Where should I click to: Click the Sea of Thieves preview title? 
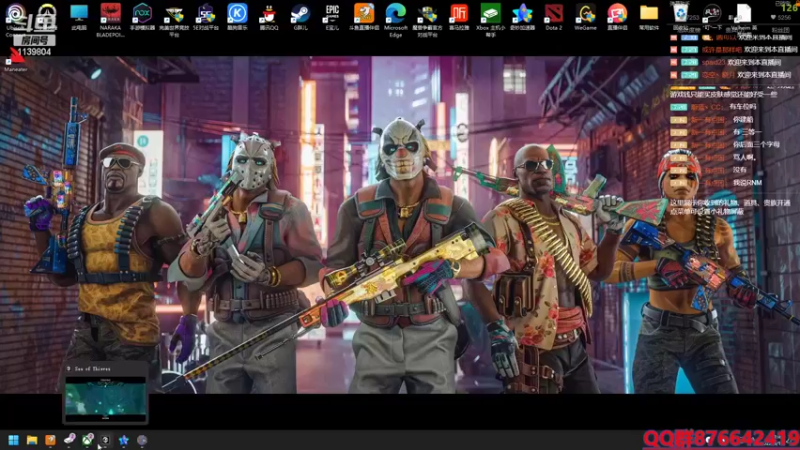[x=92, y=368]
